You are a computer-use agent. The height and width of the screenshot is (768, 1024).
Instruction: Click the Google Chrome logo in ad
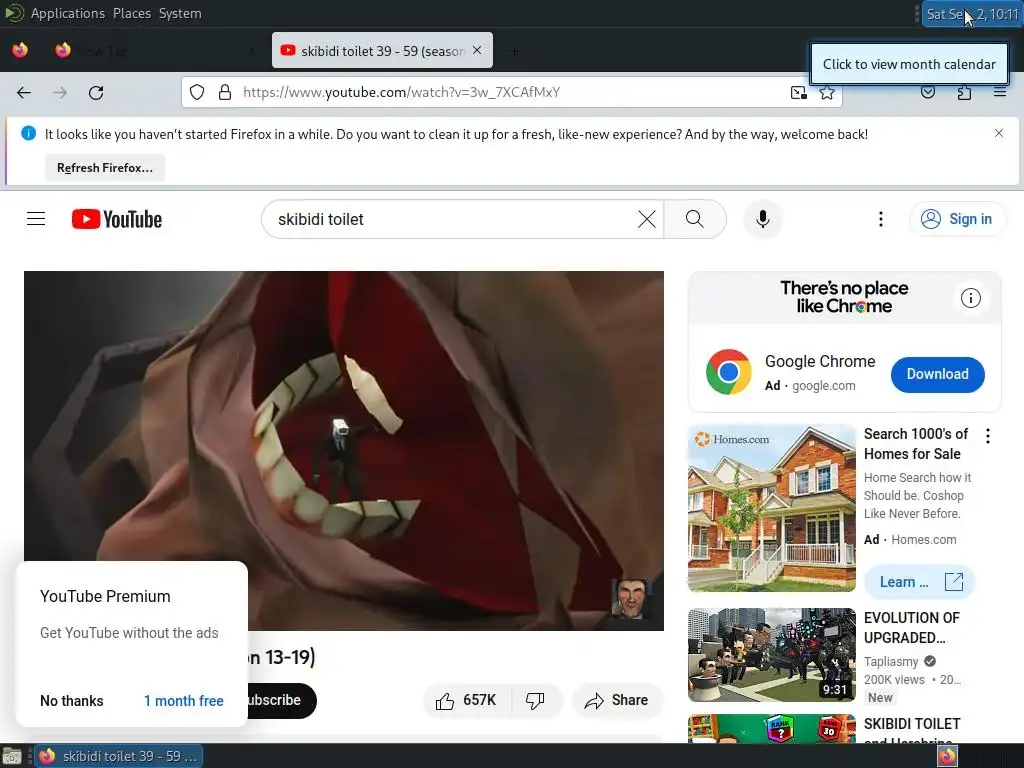click(728, 372)
